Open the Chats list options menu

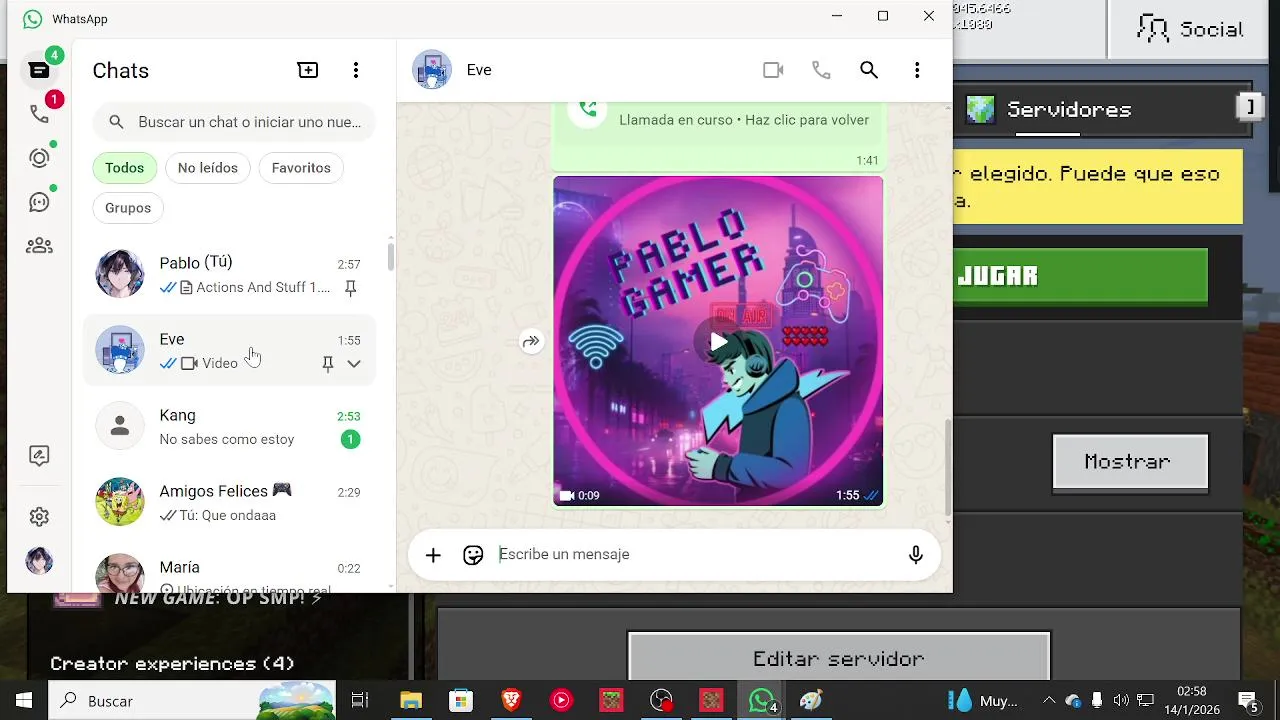(x=356, y=70)
